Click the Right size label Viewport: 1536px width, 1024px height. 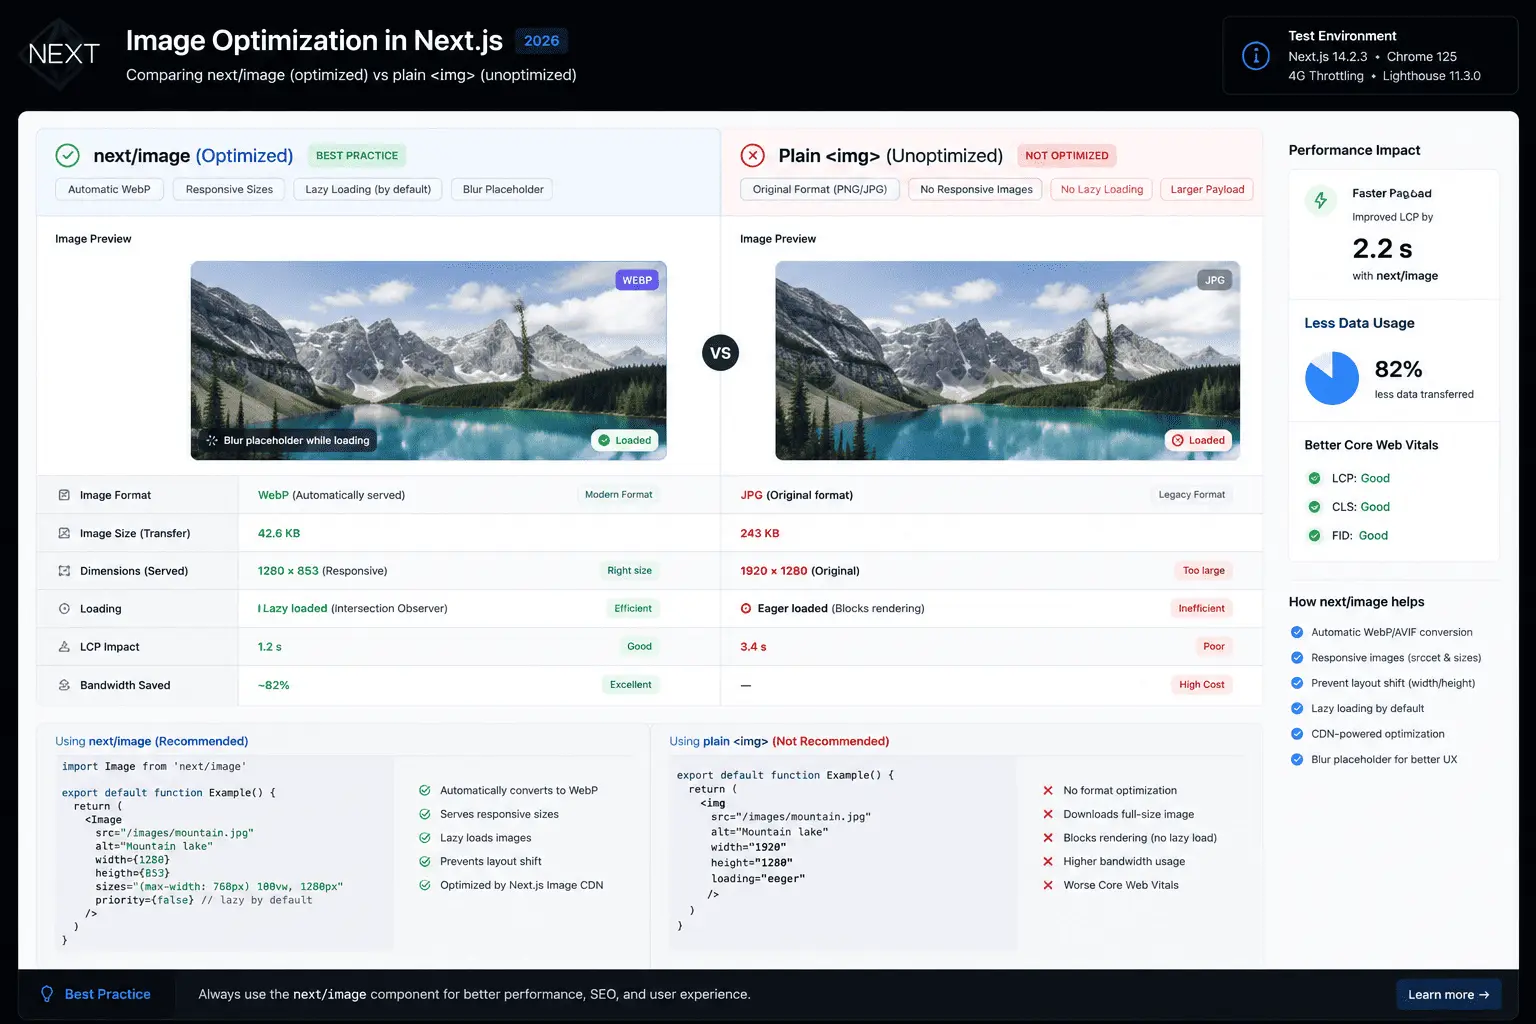pos(629,571)
